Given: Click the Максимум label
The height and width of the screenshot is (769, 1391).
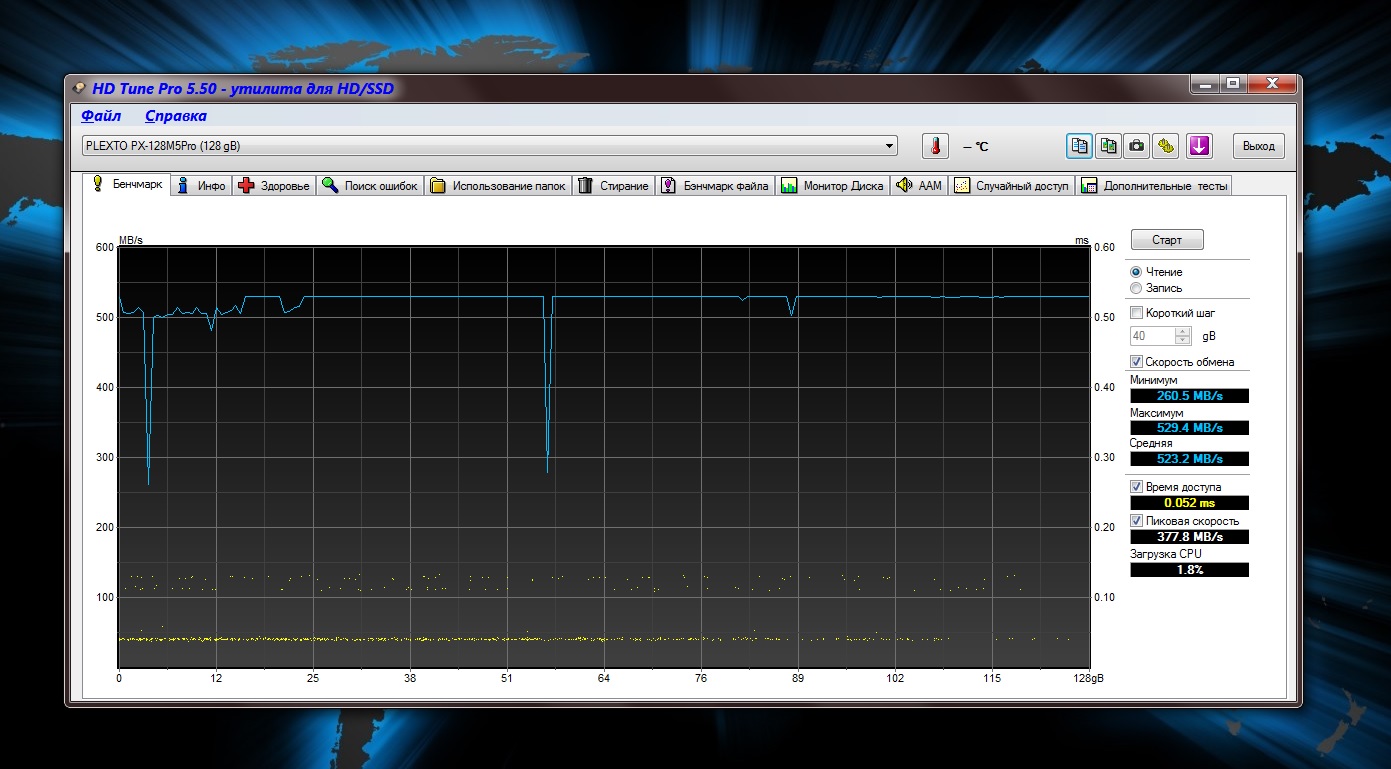Looking at the screenshot, I should pos(1157,413).
